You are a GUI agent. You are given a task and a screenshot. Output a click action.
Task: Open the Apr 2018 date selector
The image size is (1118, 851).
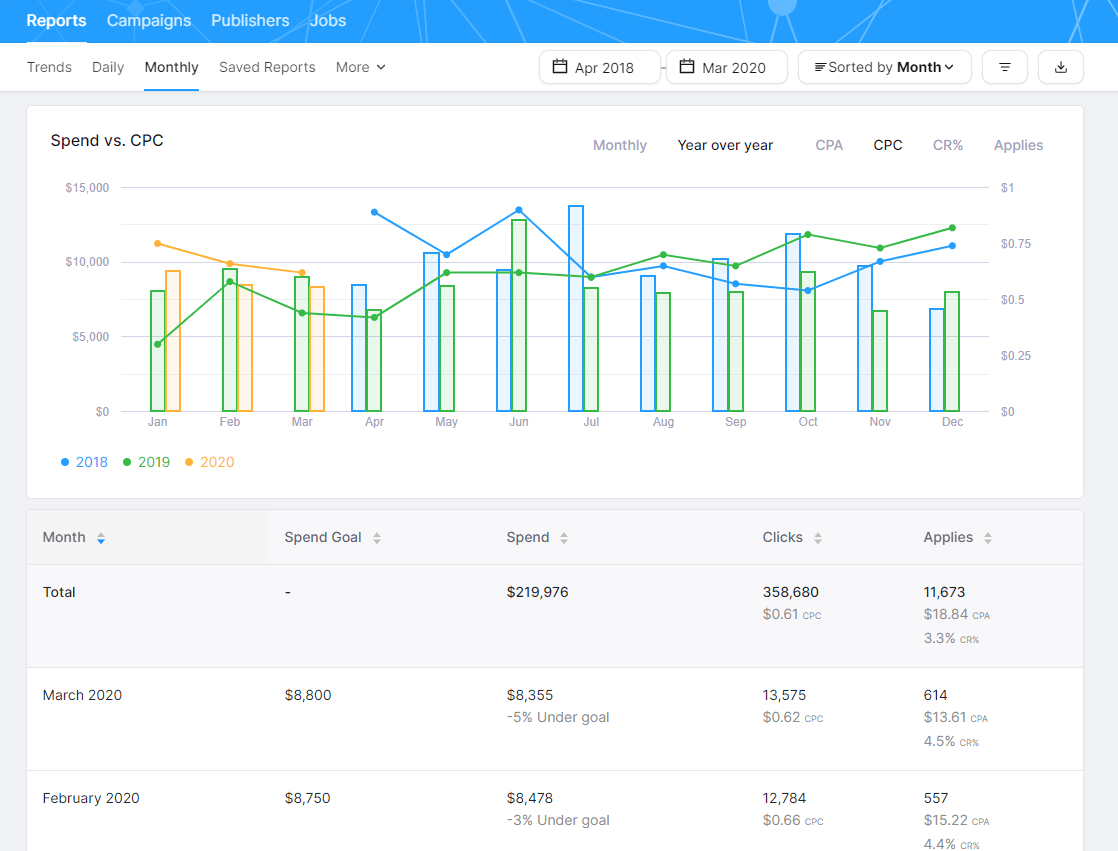[600, 67]
